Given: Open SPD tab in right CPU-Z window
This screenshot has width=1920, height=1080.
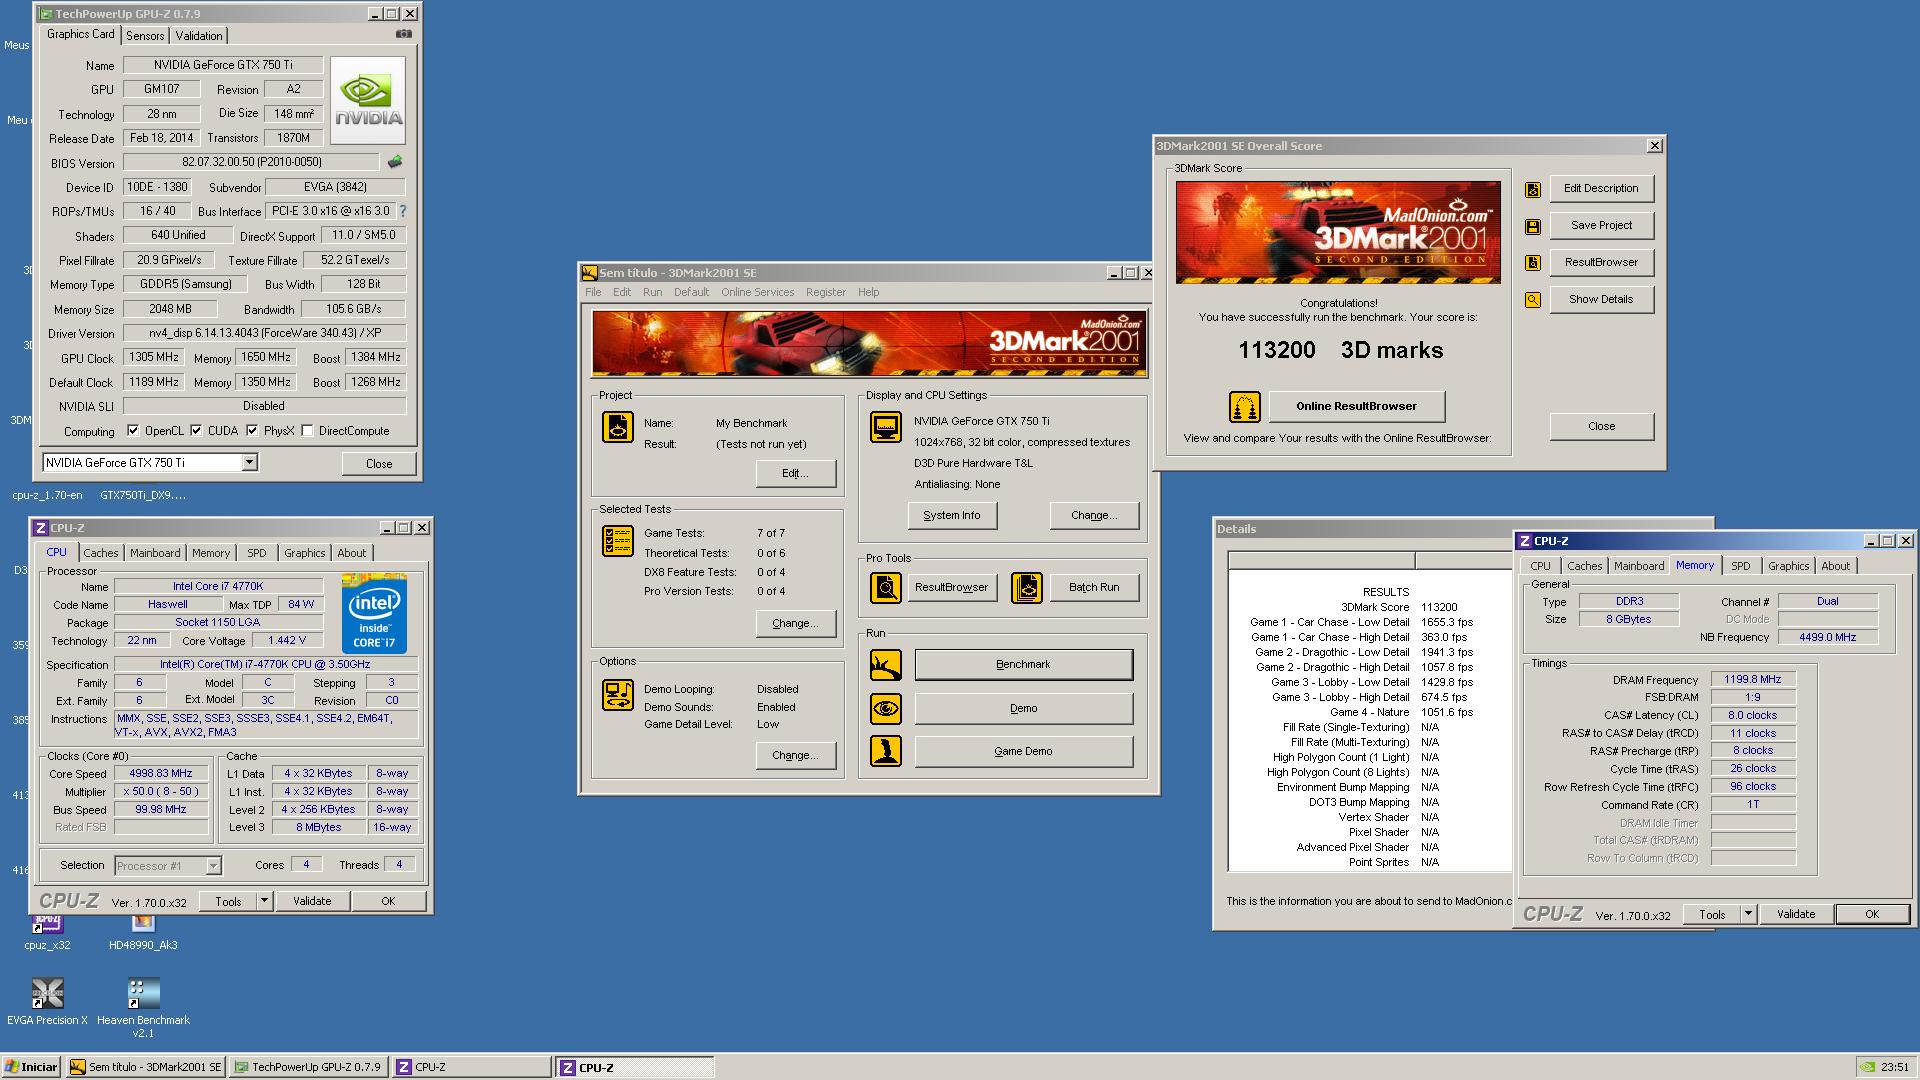Looking at the screenshot, I should (1741, 566).
